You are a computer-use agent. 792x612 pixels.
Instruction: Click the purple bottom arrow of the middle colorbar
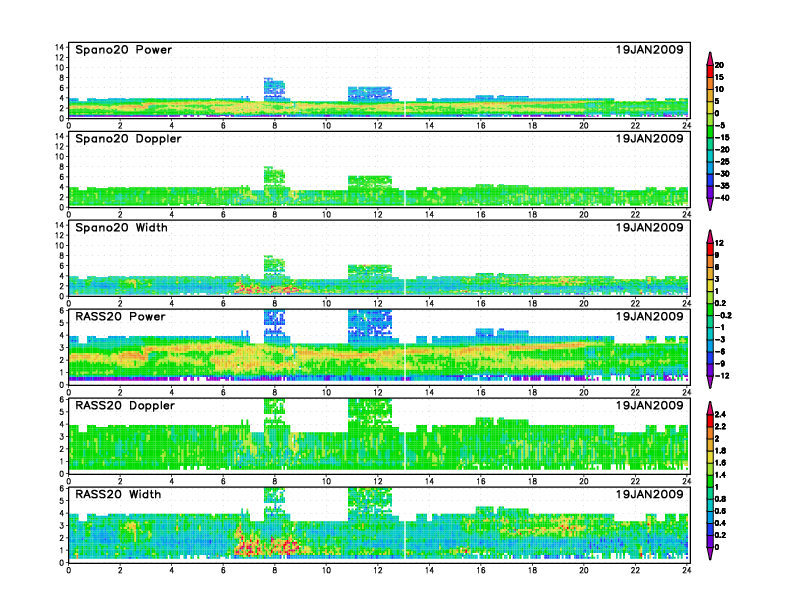pos(709,384)
